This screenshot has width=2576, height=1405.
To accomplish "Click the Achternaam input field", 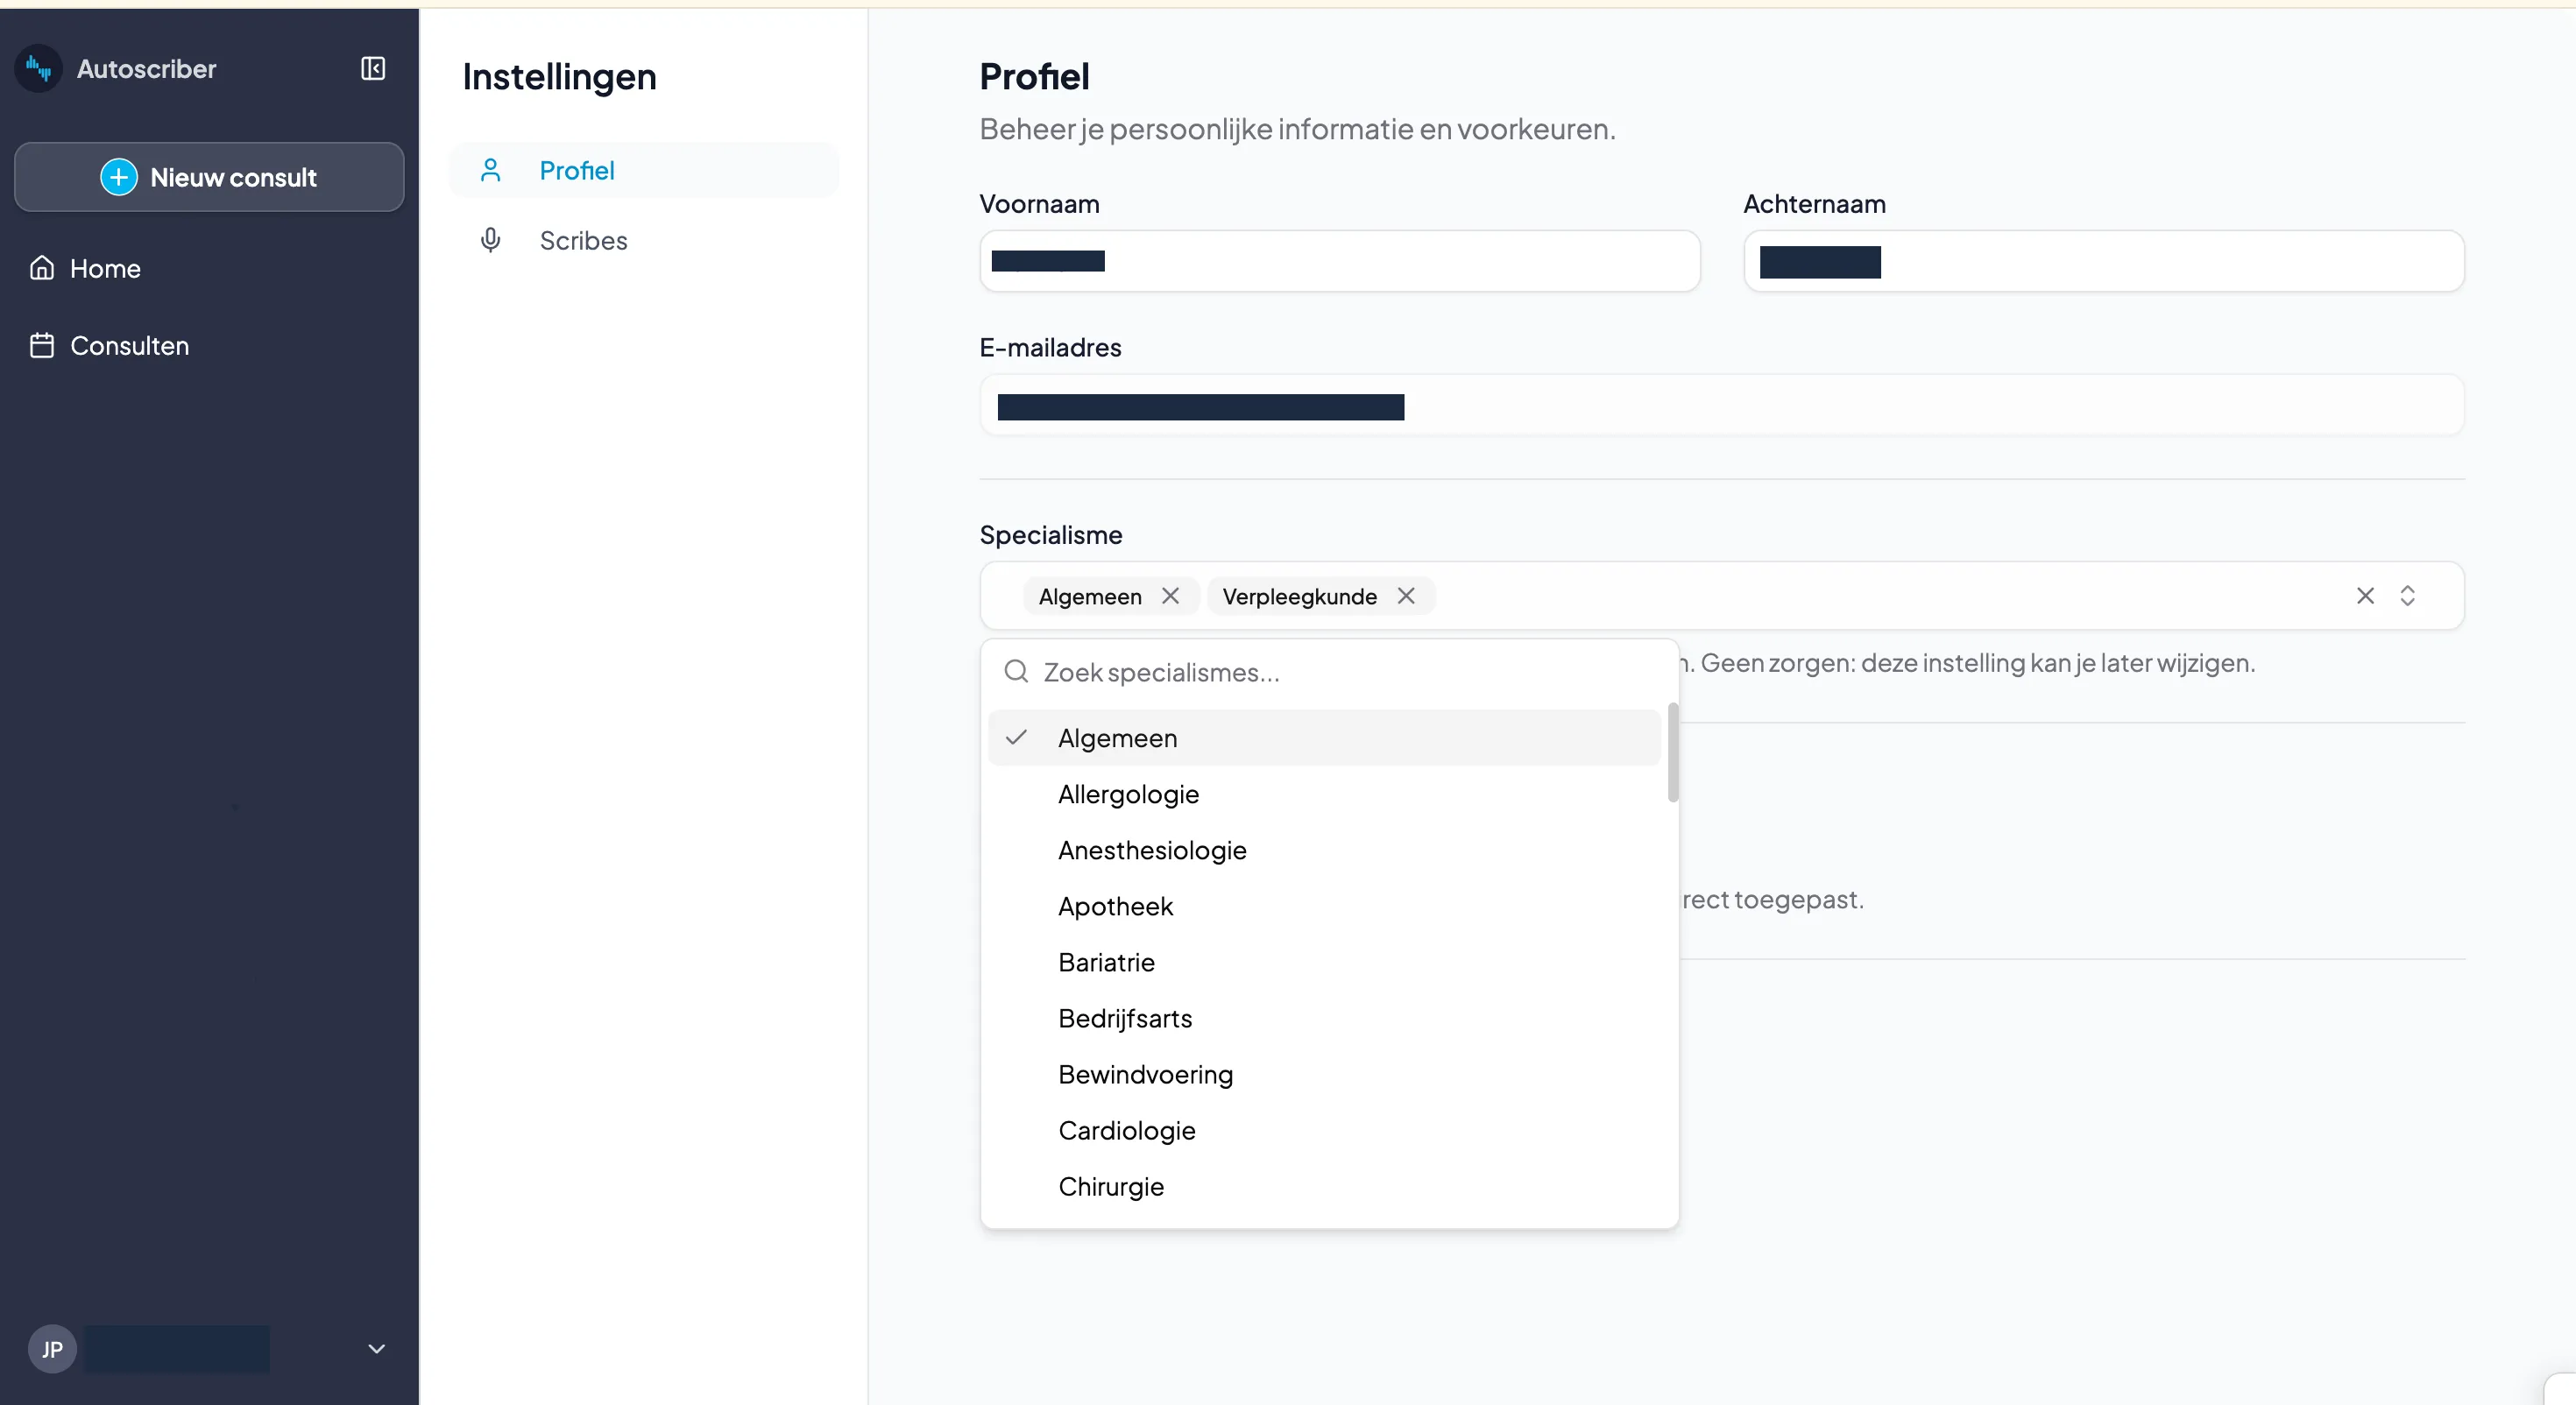I will pyautogui.click(x=2103, y=261).
